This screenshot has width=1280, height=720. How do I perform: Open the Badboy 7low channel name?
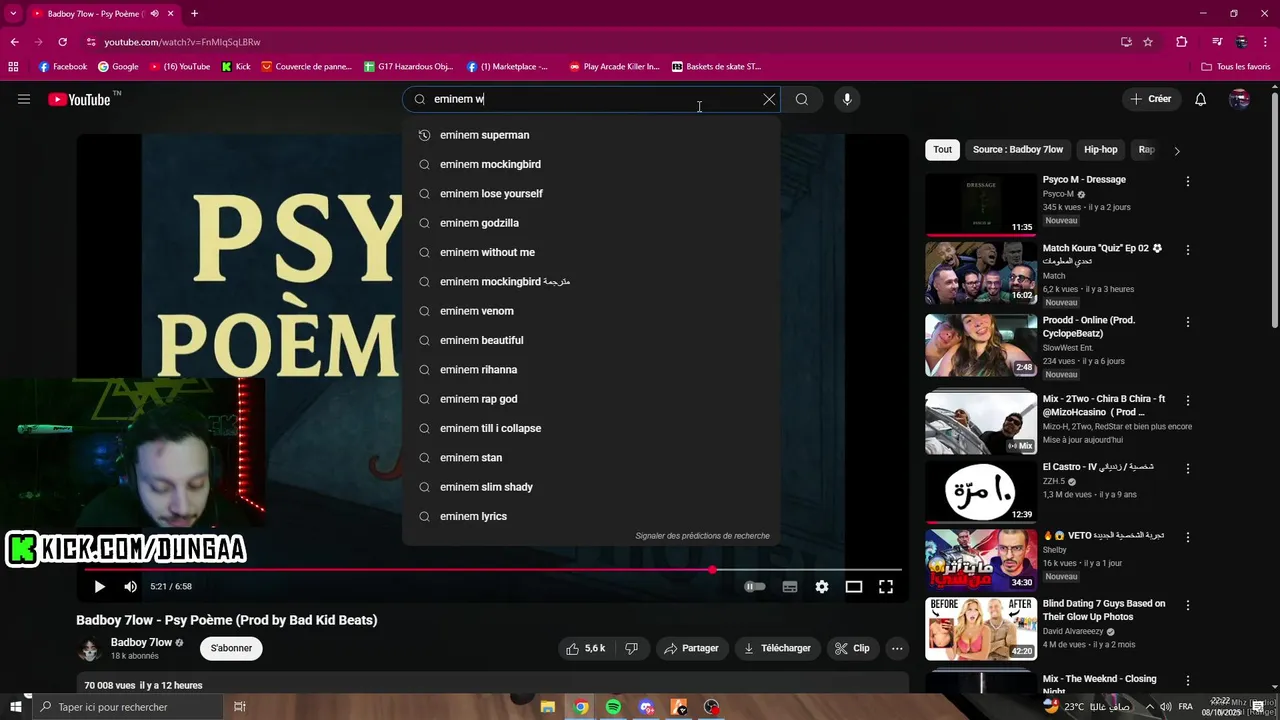[141, 642]
